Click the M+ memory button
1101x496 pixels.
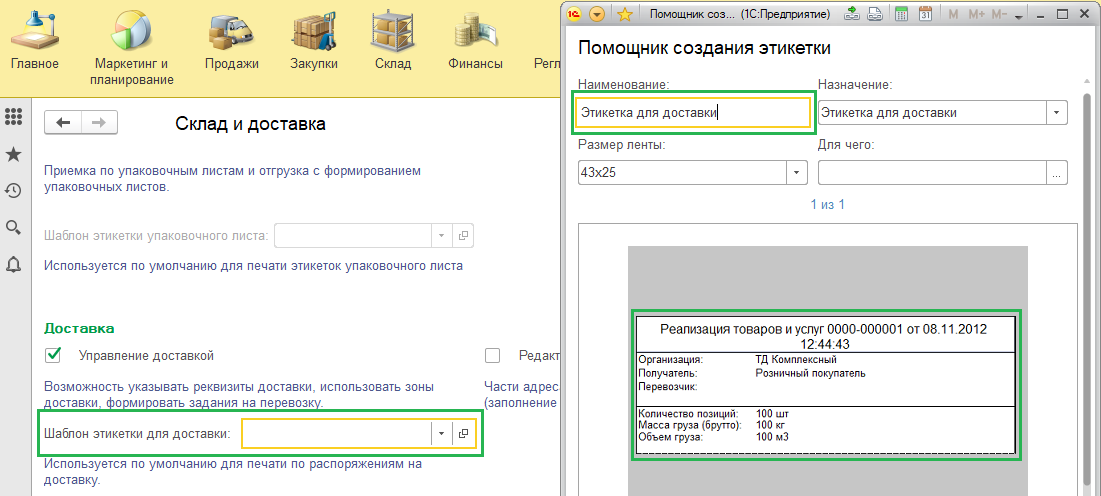(x=977, y=13)
